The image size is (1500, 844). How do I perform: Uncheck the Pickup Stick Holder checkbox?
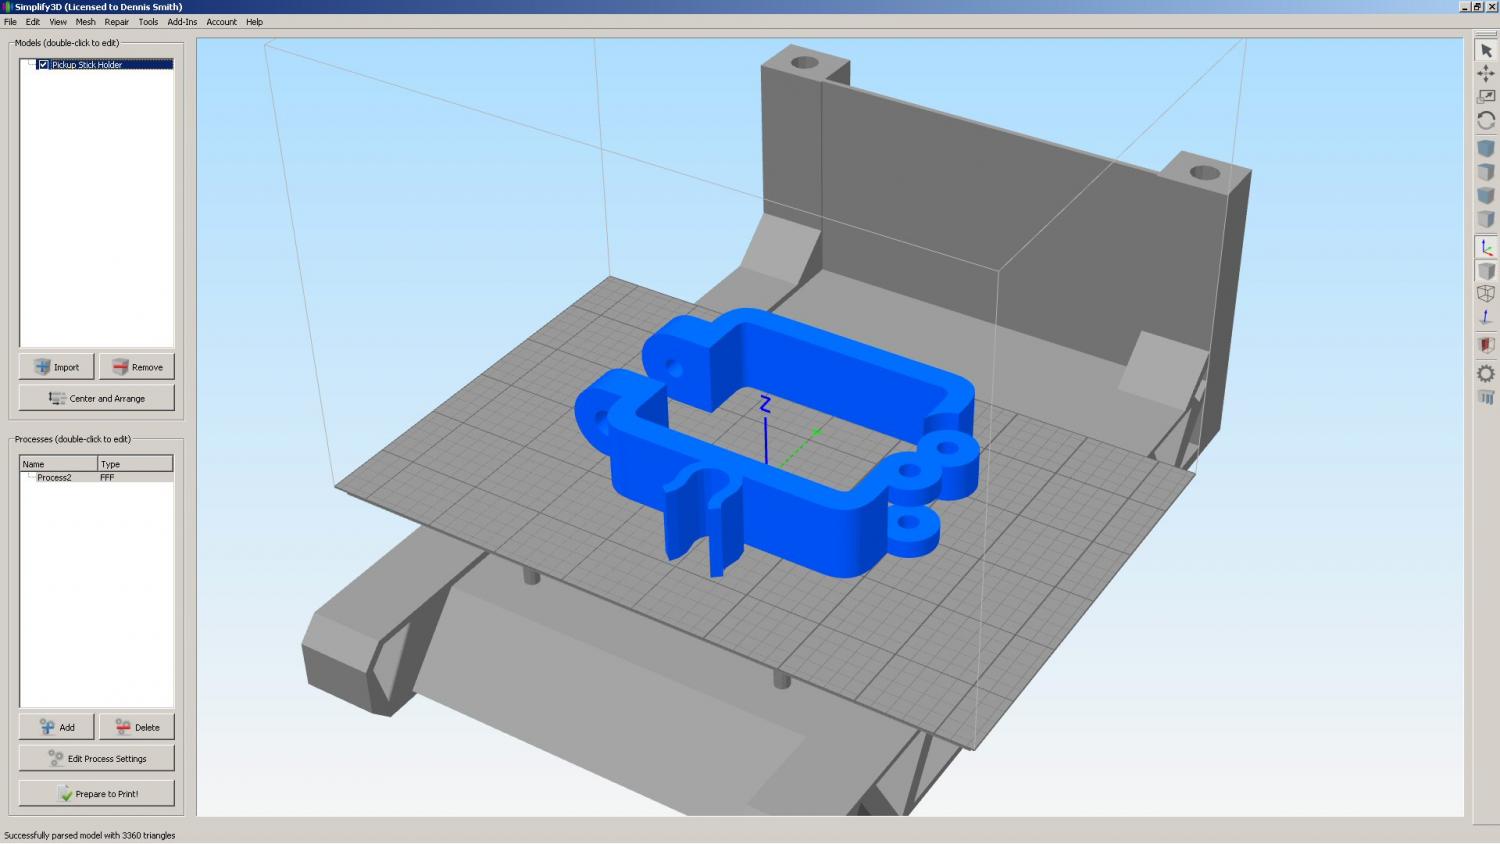click(x=43, y=64)
